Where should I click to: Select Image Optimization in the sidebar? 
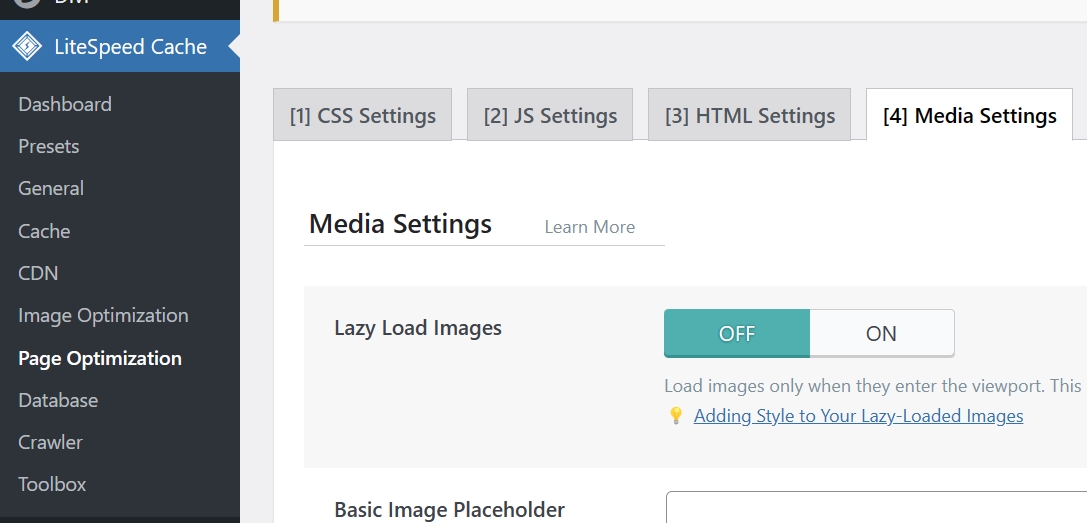click(103, 315)
